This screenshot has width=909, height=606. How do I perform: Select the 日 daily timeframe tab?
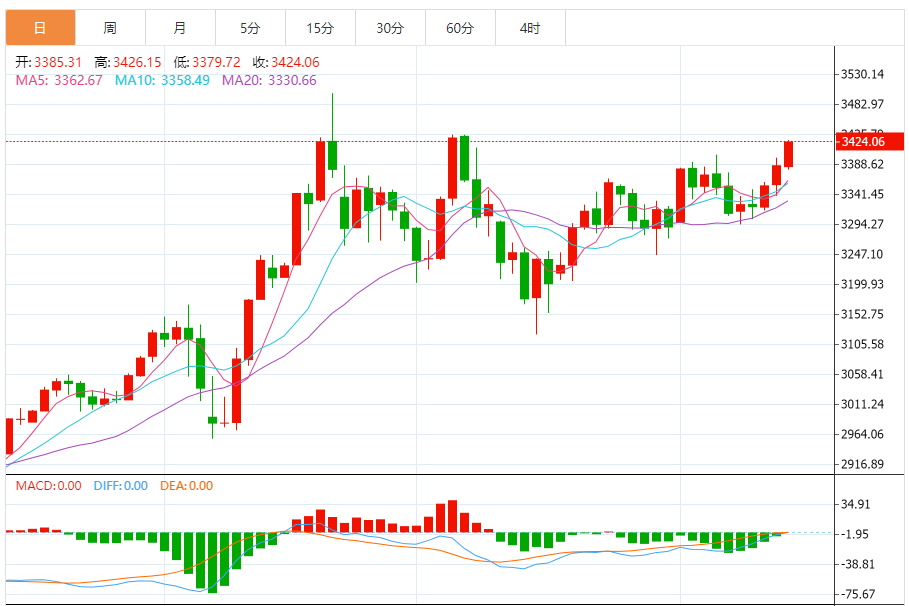(x=41, y=28)
